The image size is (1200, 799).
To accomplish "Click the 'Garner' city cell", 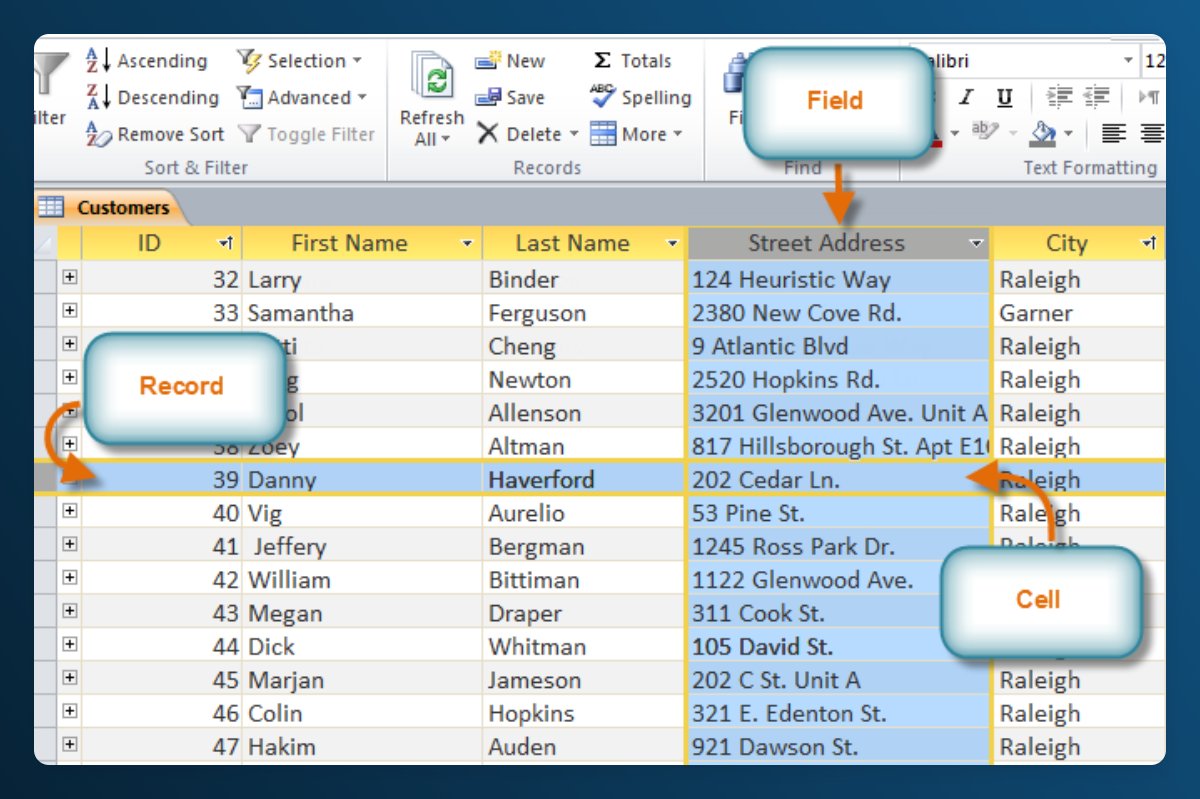I will pyautogui.click(x=1079, y=313).
